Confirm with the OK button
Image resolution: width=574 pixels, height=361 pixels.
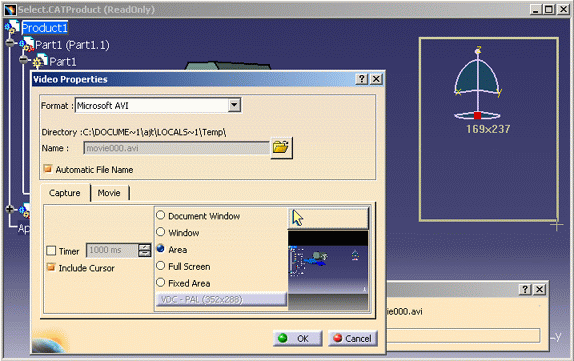click(298, 338)
